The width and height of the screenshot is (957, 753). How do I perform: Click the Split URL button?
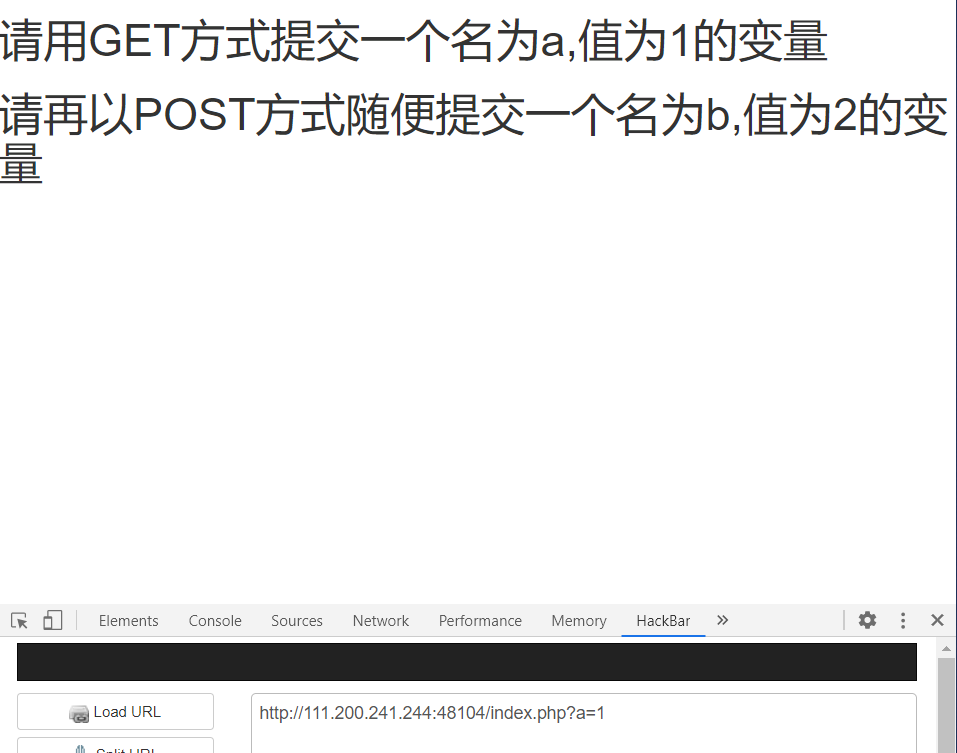coord(115,746)
